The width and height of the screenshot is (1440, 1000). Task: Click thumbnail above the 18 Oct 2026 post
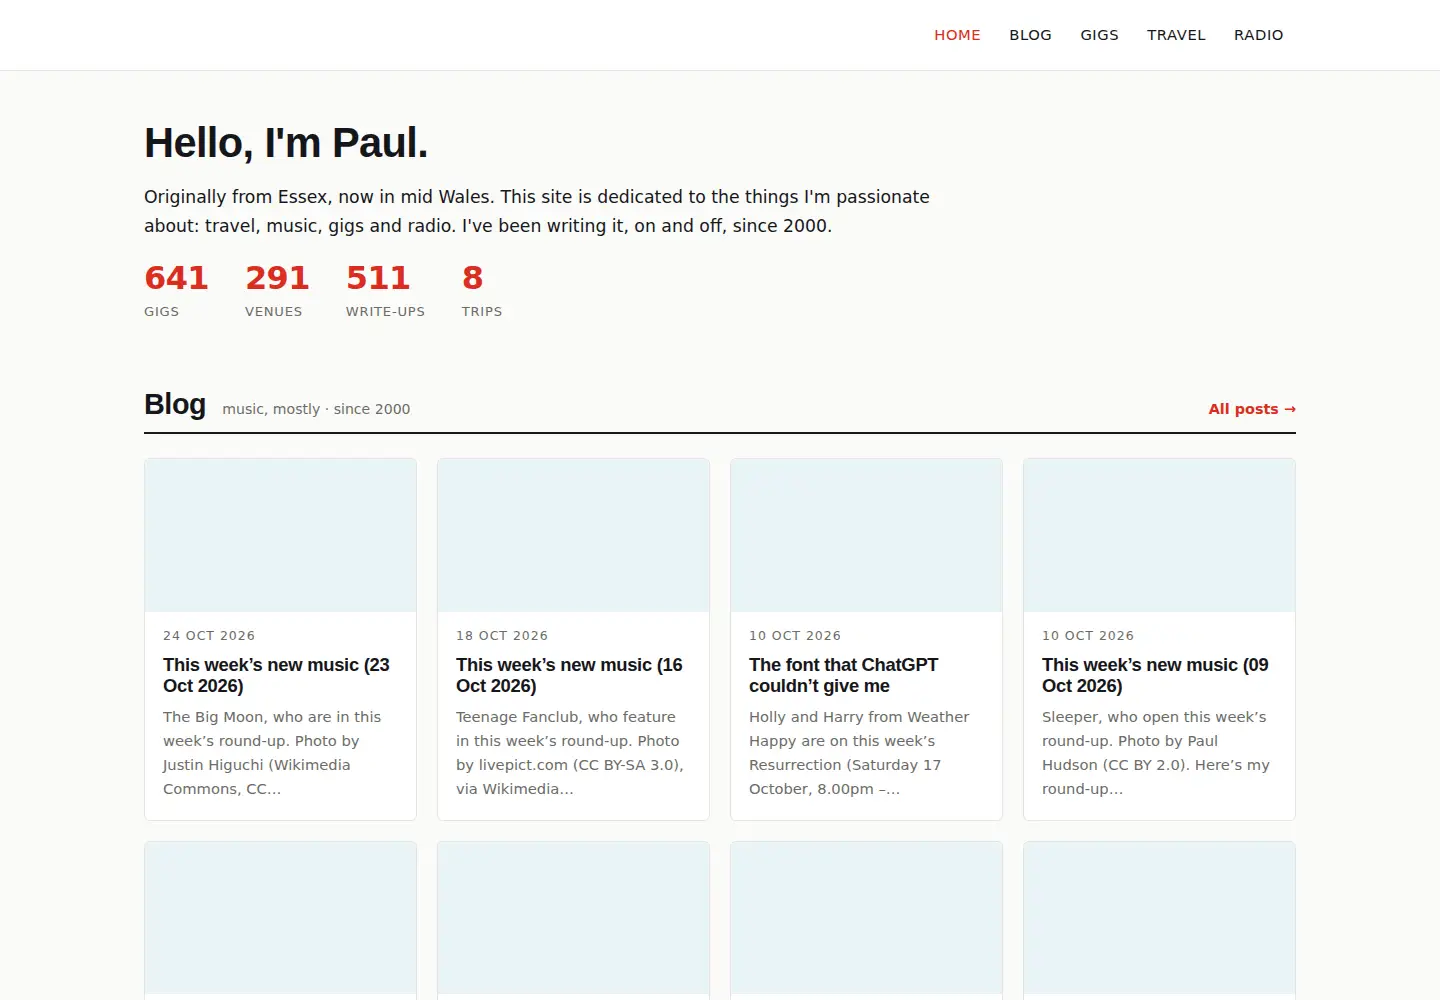573,535
